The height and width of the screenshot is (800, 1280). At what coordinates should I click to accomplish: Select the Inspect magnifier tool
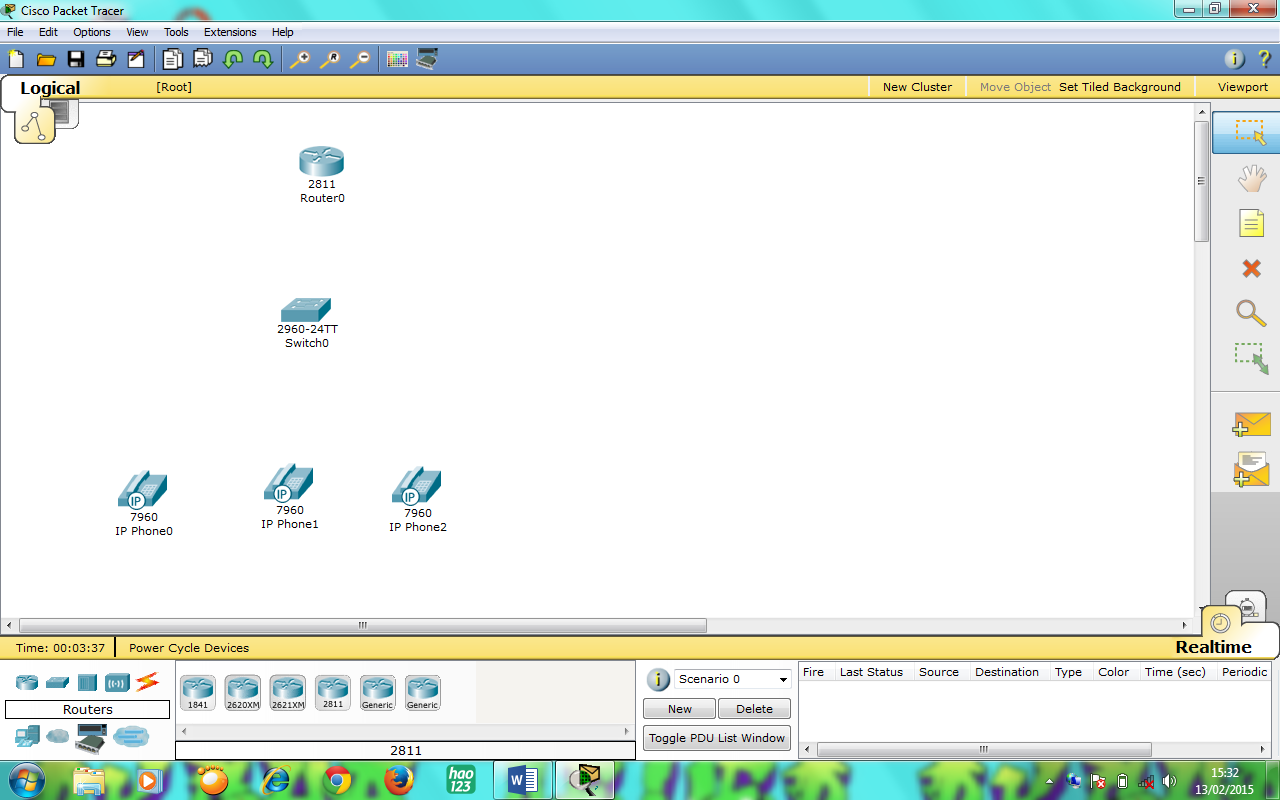1251,313
